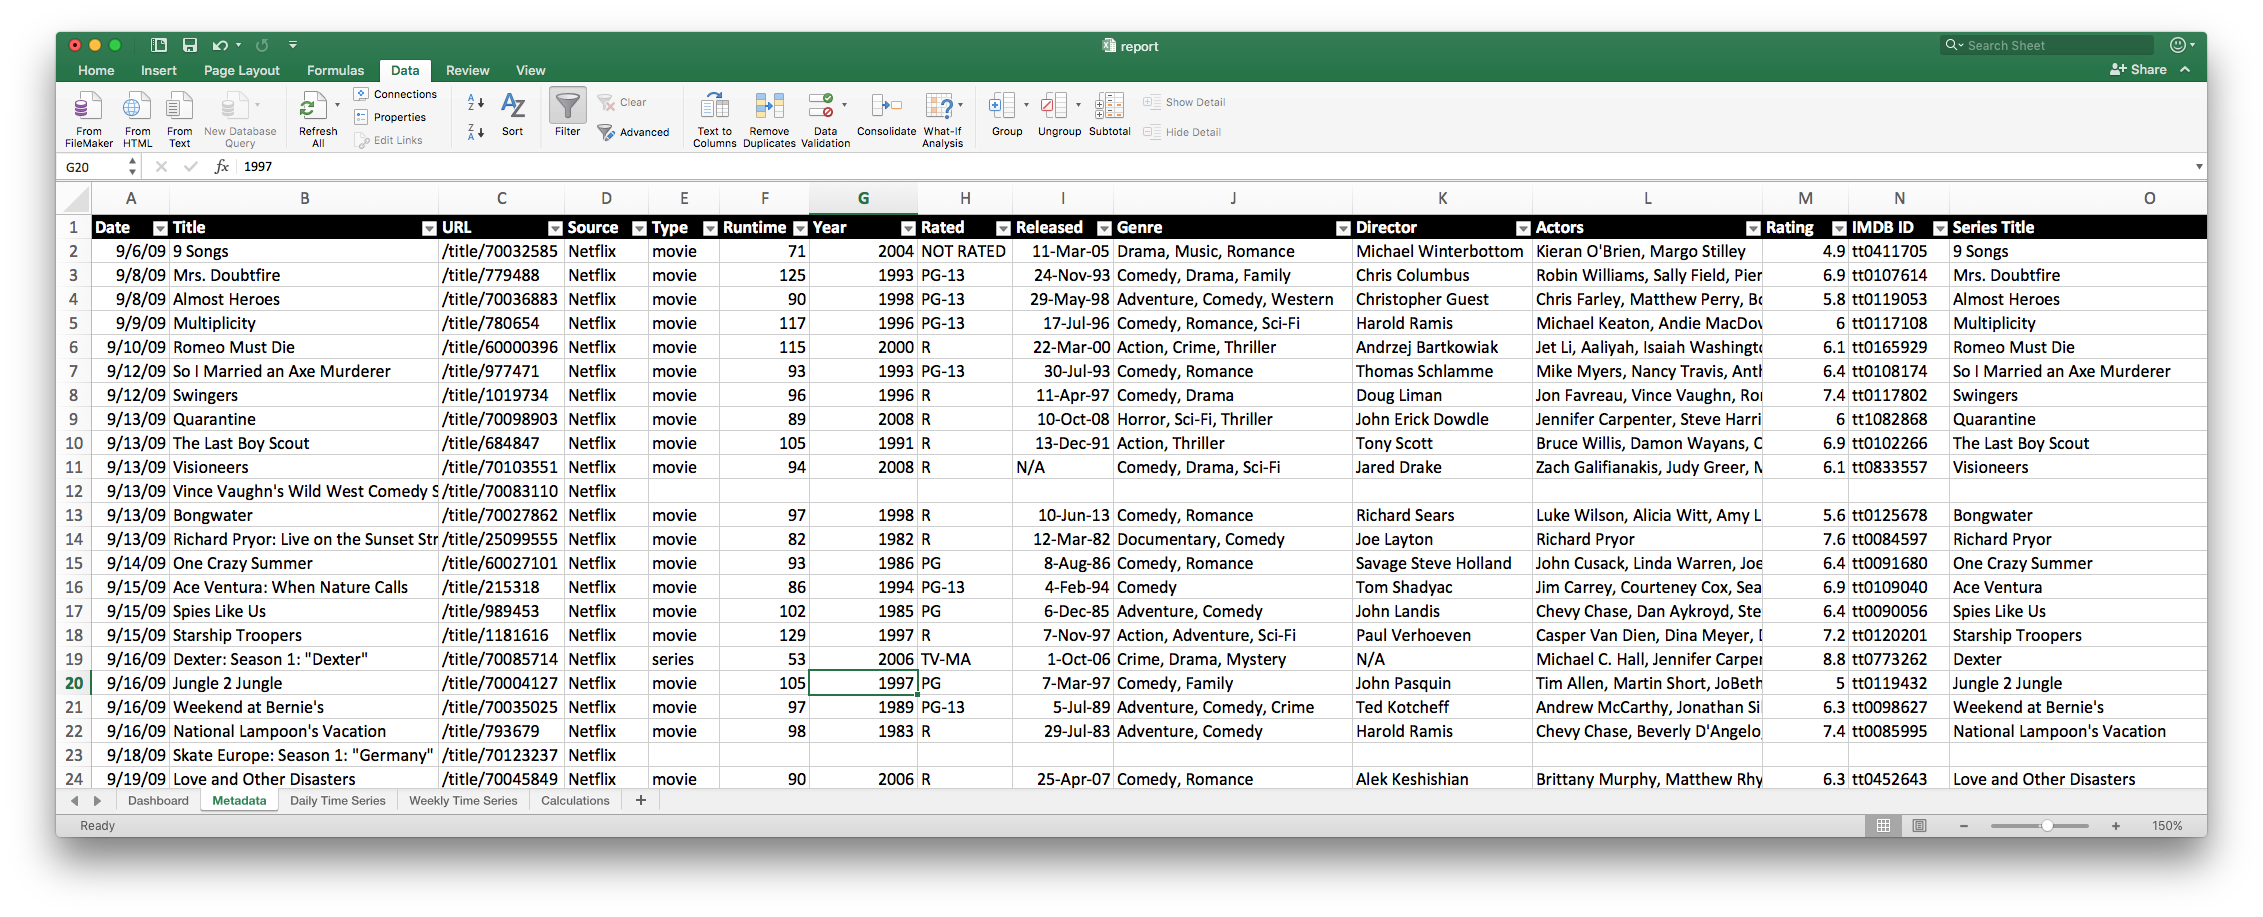Open the Runtime column filter dropdown
Image resolution: width=2263 pixels, height=917 pixels.
pos(800,228)
